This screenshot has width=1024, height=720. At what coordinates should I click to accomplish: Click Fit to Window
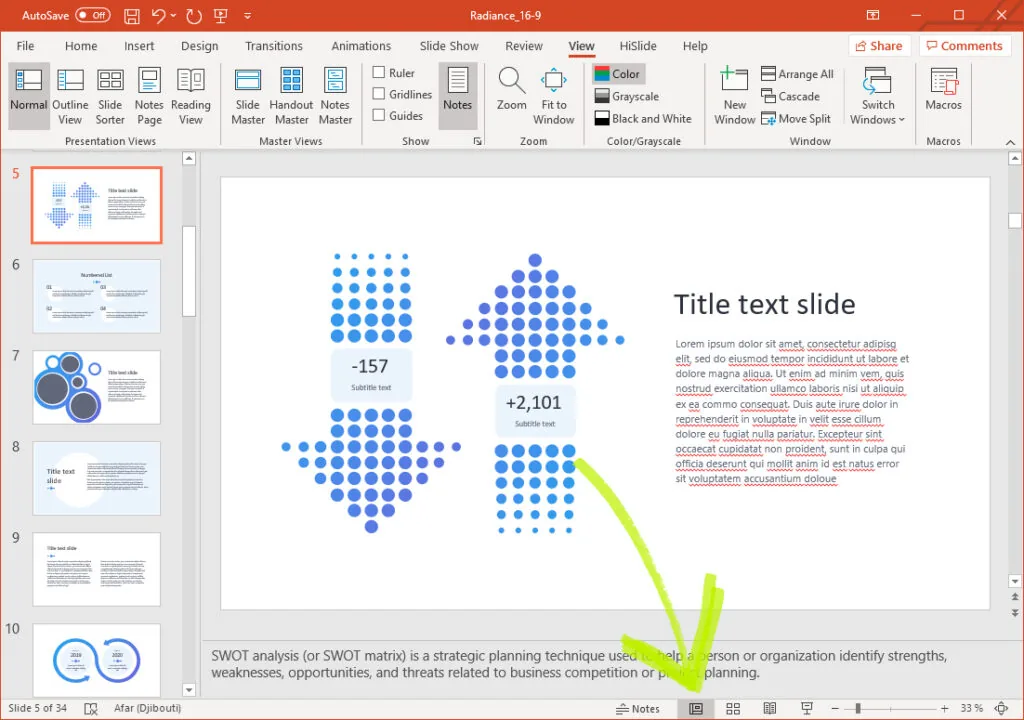tap(554, 97)
